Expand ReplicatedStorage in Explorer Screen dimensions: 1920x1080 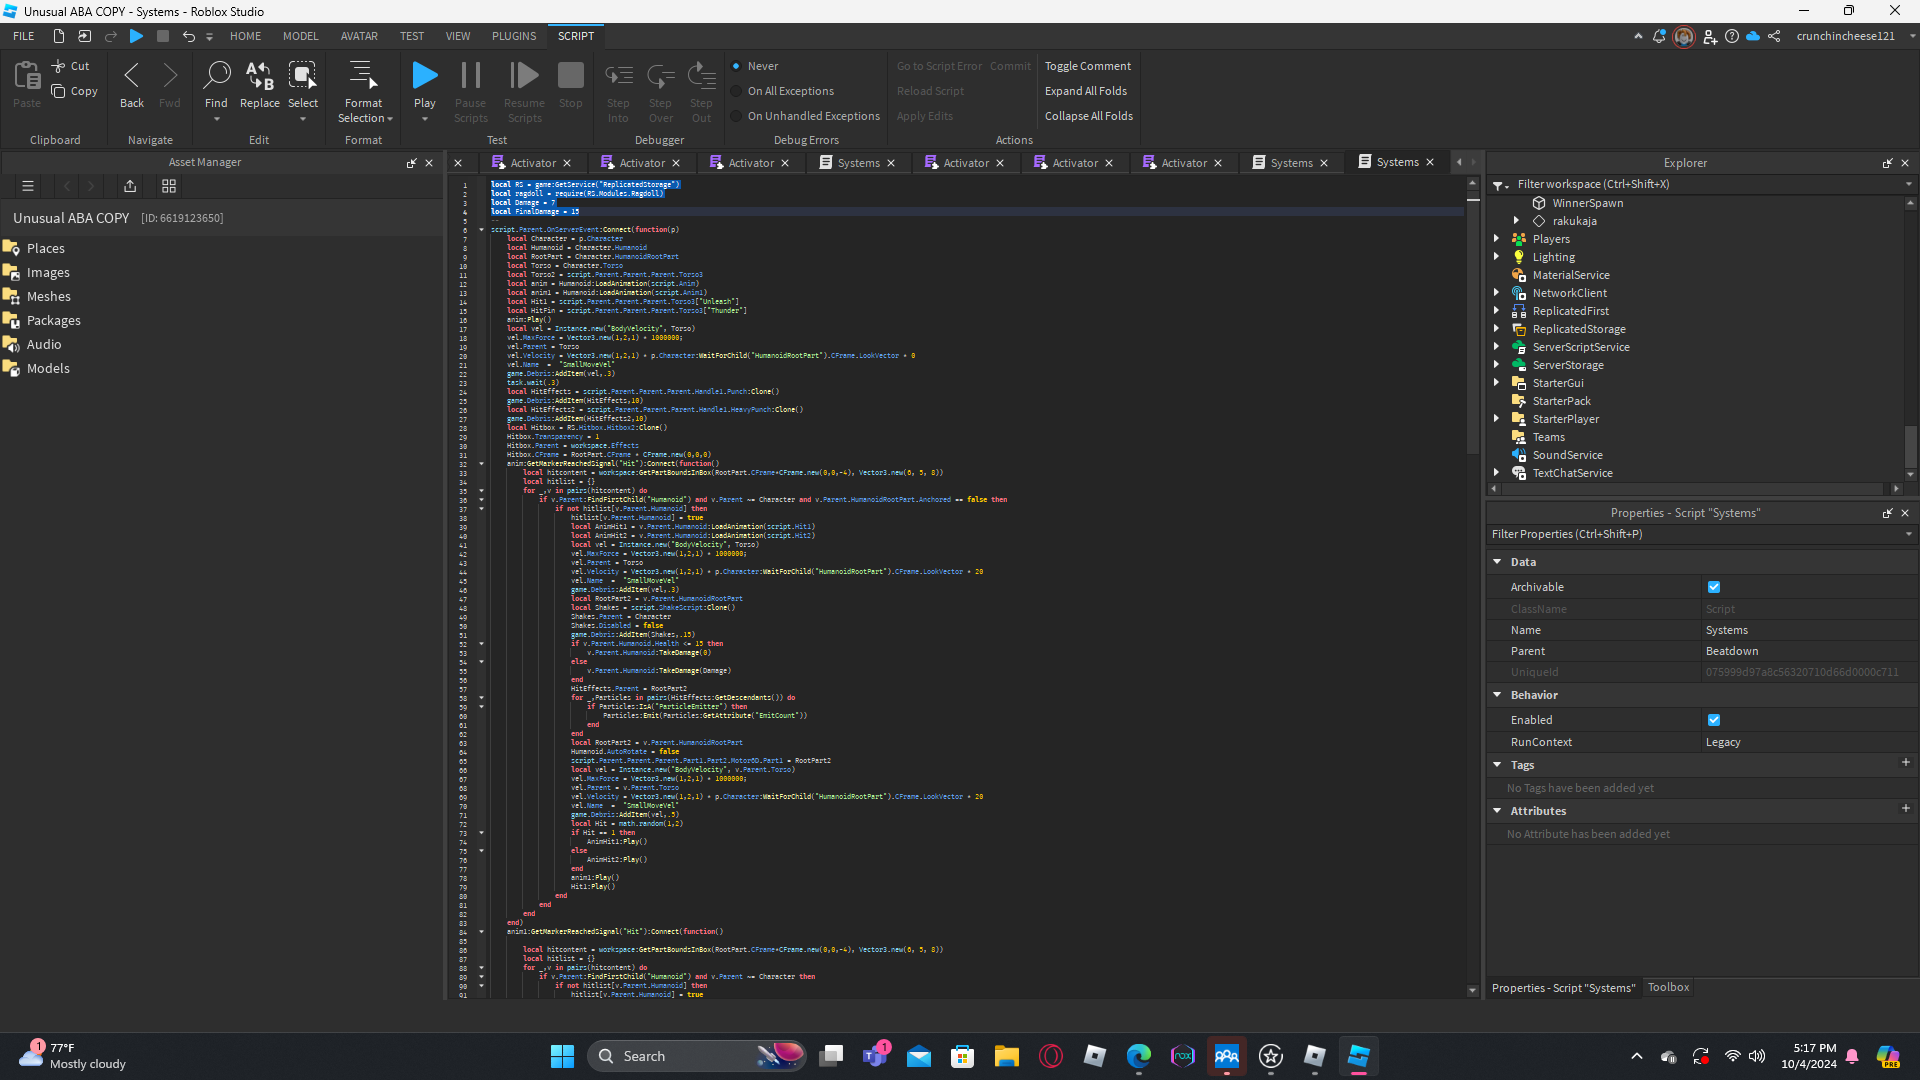tap(1497, 329)
